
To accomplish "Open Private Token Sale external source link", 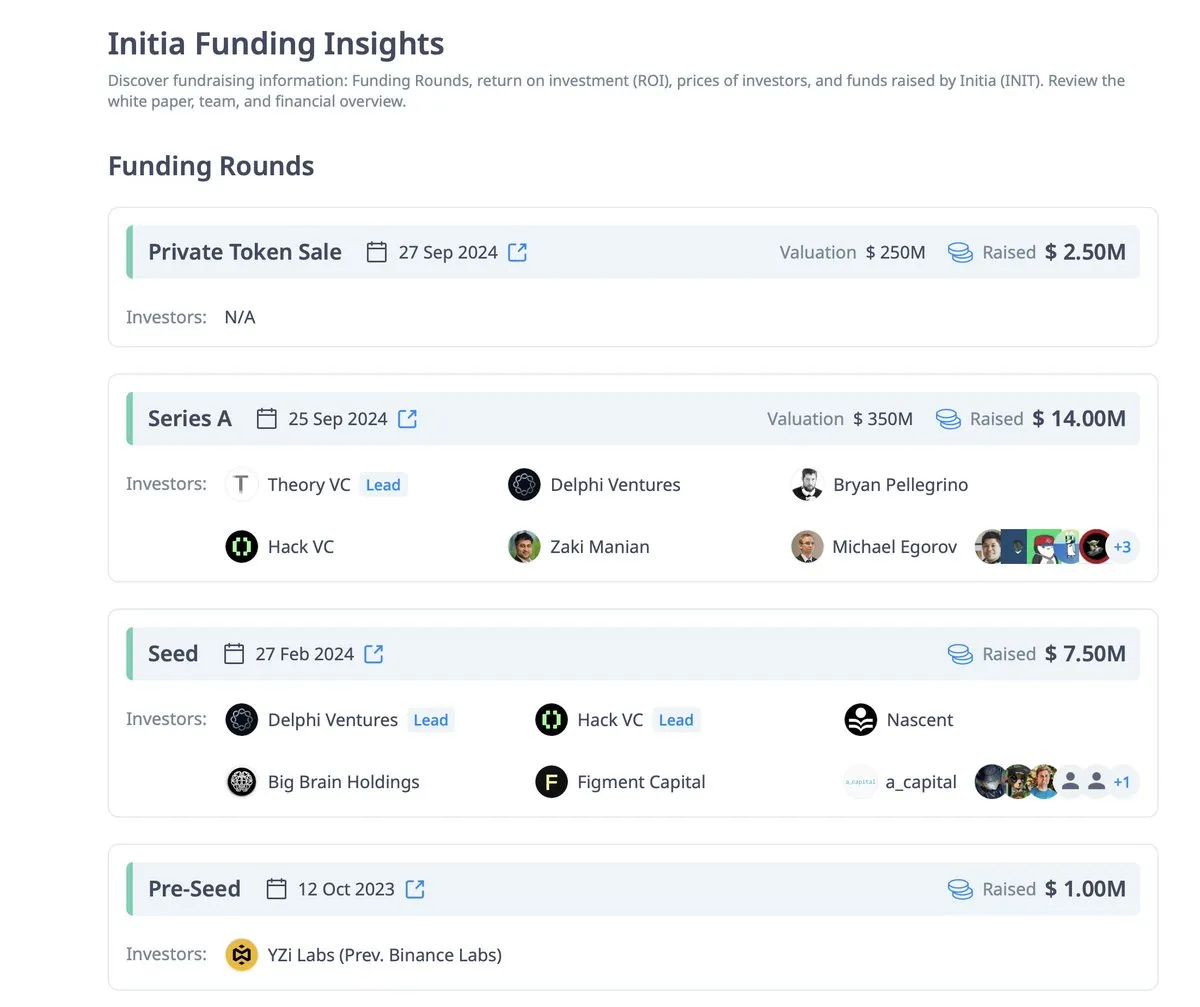I will (517, 252).
